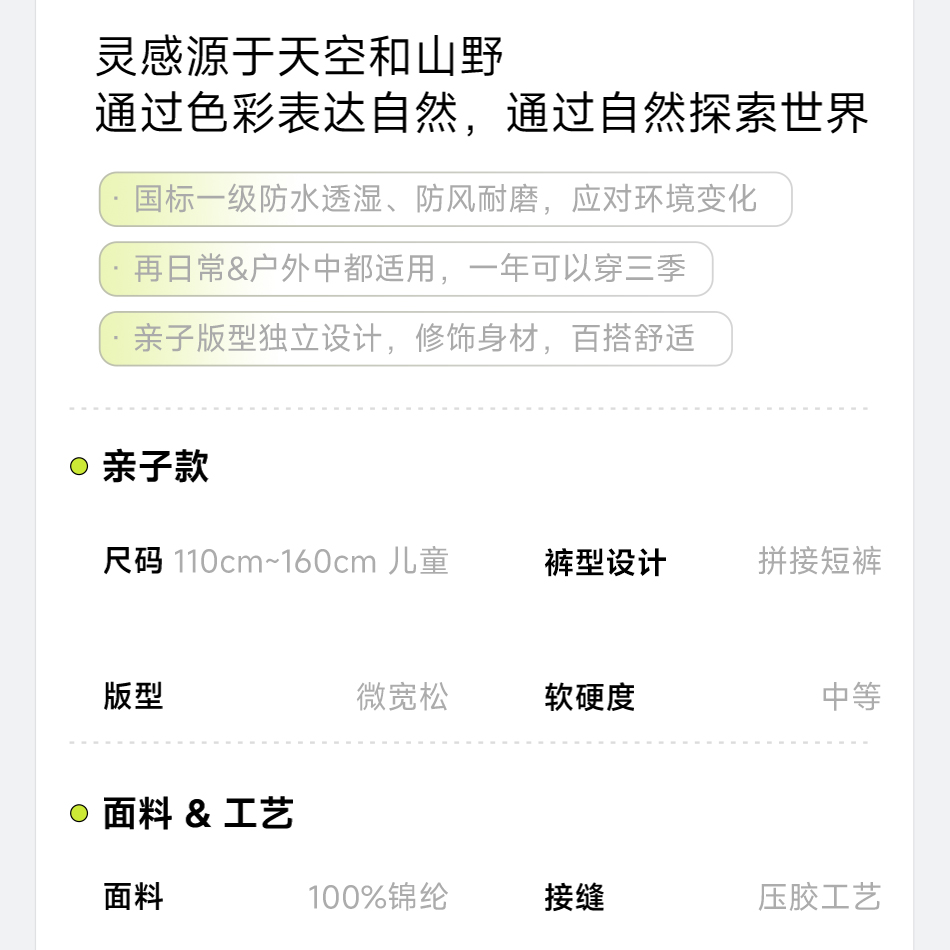Click the 100%锦纶 fabric value
Screen dimensions: 950x950
click(377, 897)
